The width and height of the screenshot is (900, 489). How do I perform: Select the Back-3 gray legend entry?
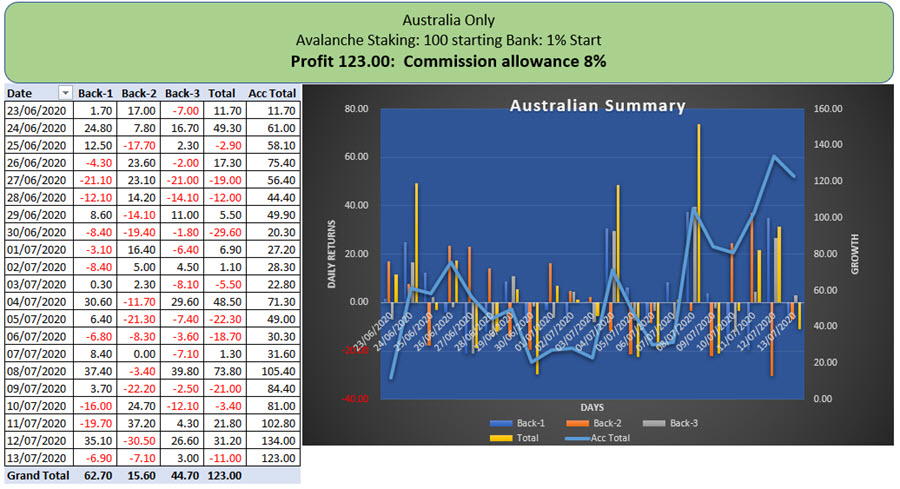[x=680, y=423]
